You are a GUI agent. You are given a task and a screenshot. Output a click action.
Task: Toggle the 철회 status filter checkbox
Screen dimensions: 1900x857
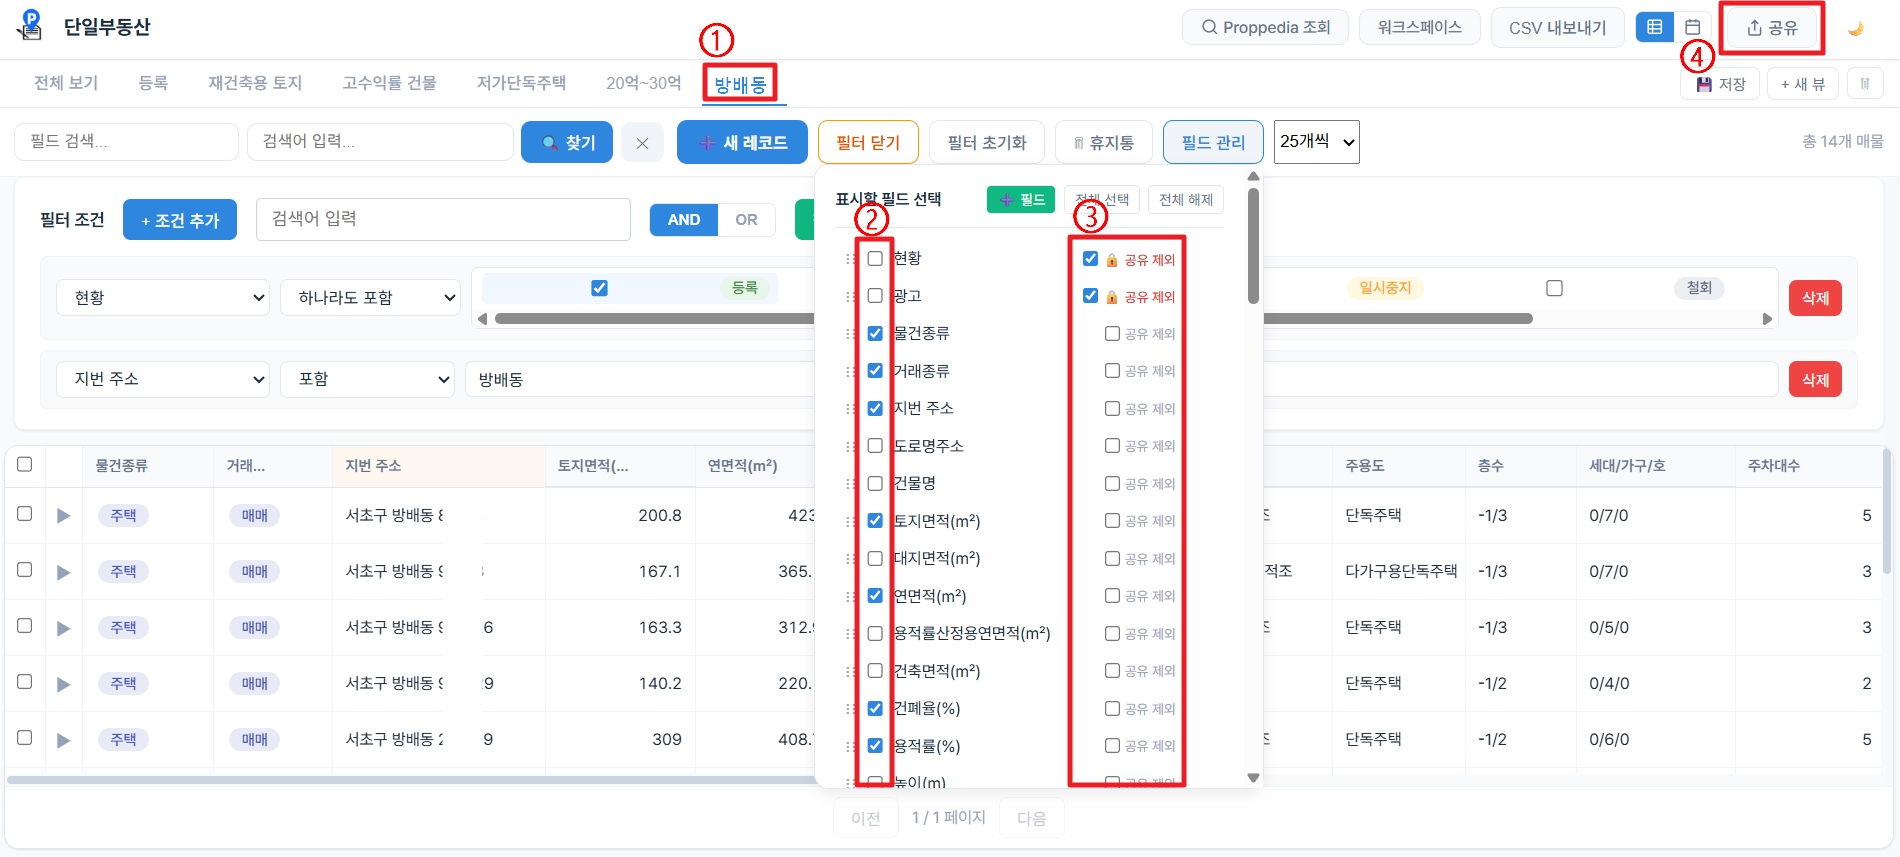[x=1554, y=288]
